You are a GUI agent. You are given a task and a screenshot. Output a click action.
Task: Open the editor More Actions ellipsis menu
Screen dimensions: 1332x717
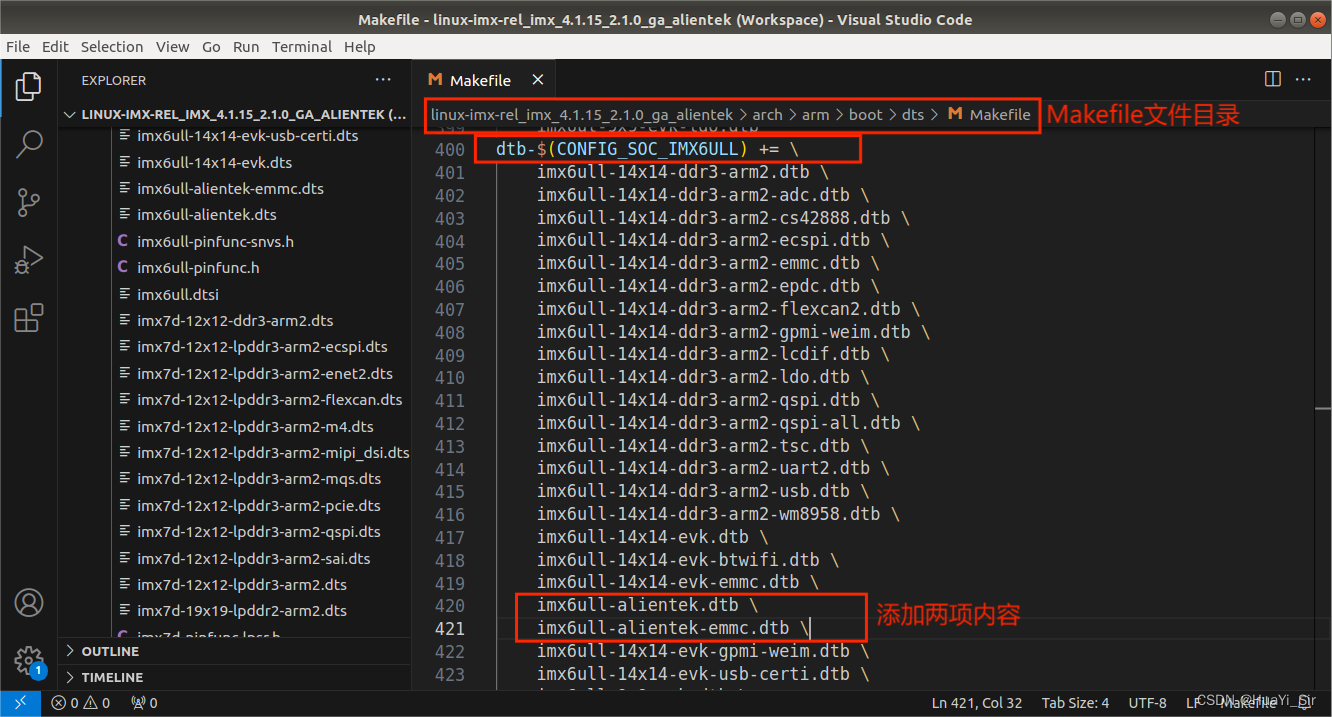[1303, 79]
